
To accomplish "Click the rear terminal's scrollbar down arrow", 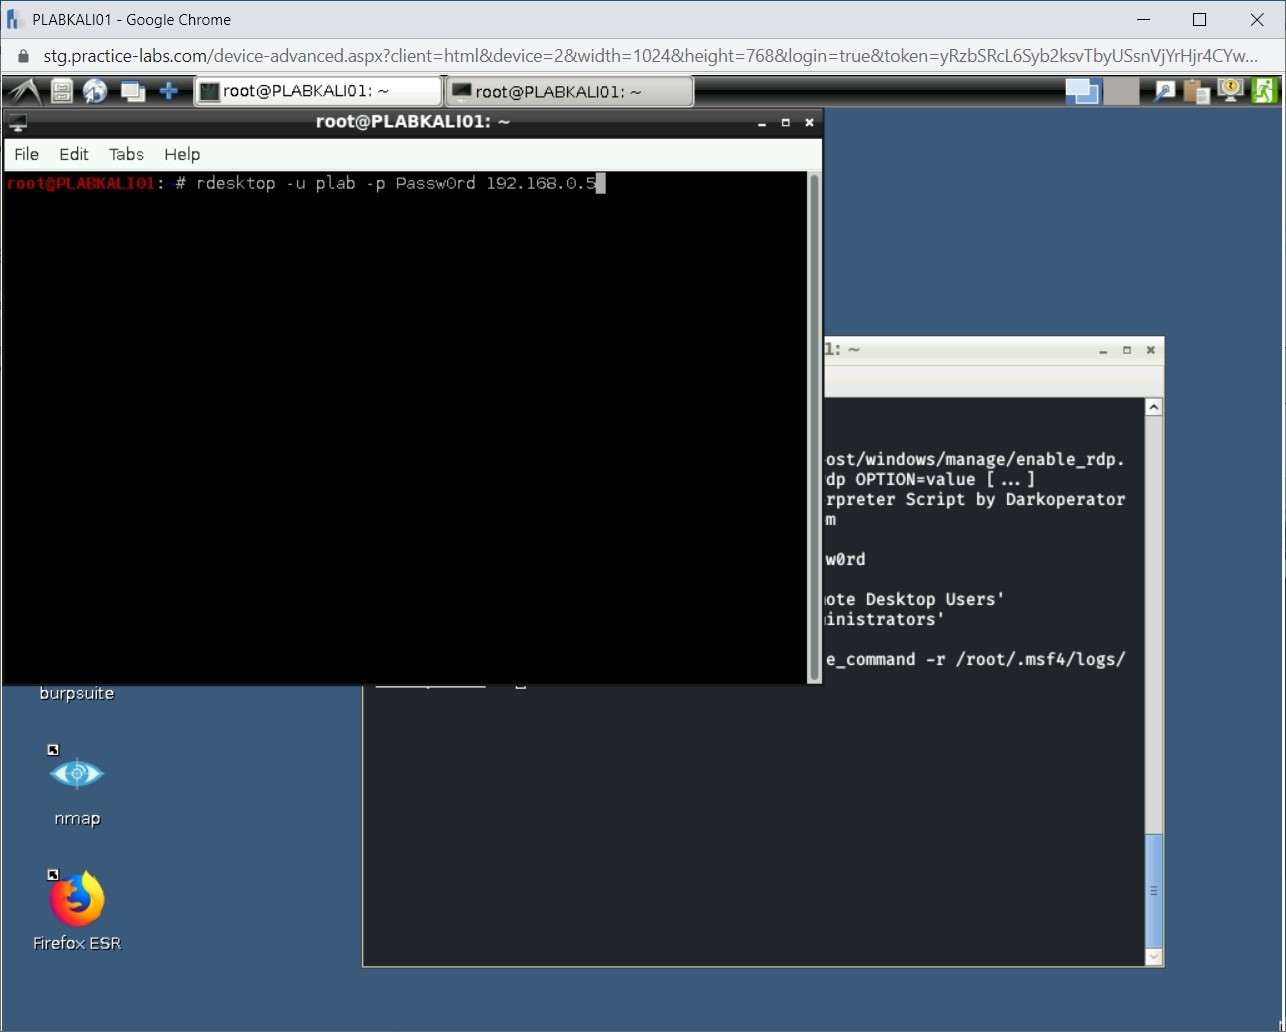I will 1154,959.
